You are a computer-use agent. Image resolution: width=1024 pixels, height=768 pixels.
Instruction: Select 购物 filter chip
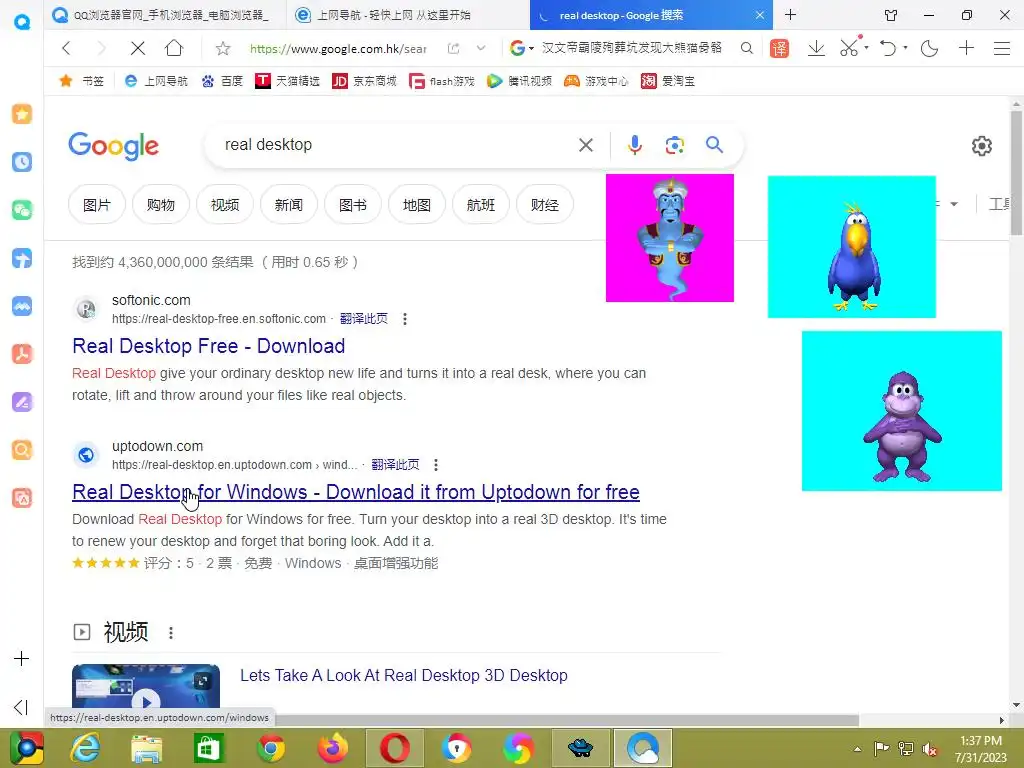[161, 205]
